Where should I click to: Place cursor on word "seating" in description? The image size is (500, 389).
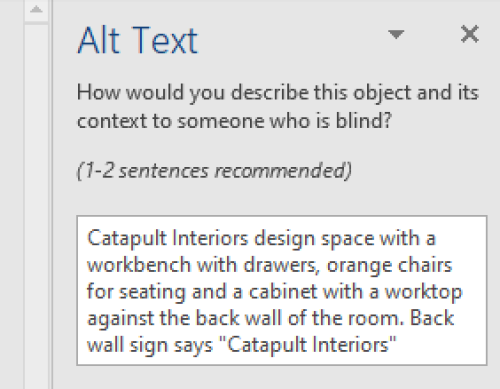tap(152, 292)
